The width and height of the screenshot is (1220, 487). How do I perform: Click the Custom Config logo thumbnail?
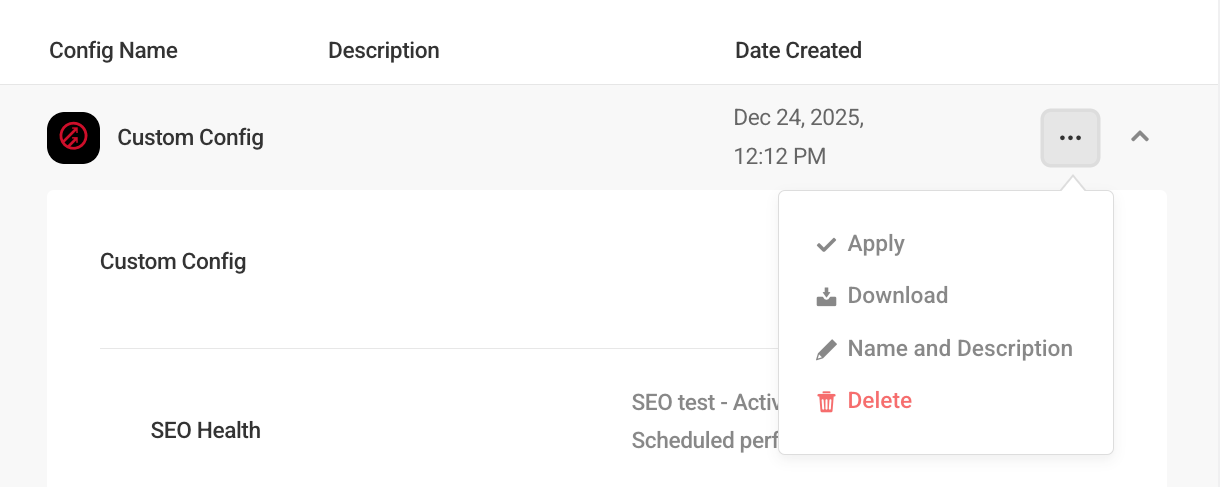click(x=73, y=138)
